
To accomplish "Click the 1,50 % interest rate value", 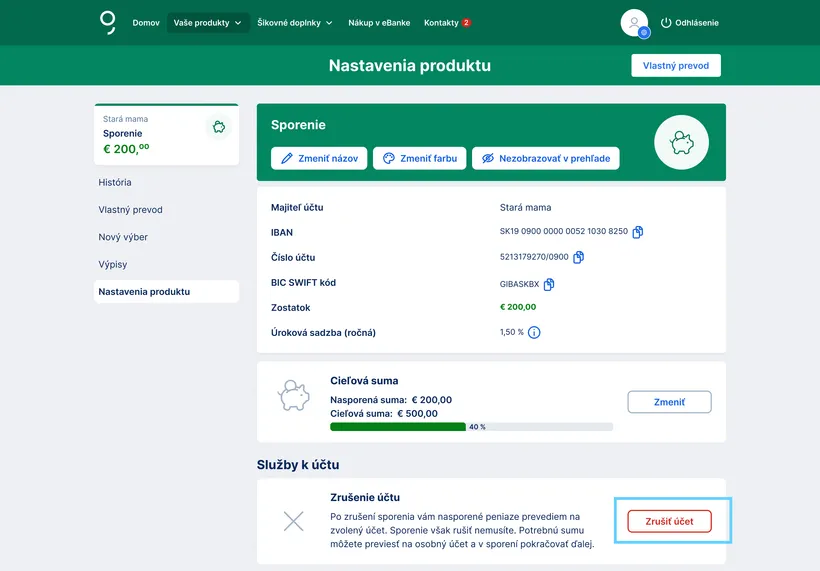I will 511,332.
